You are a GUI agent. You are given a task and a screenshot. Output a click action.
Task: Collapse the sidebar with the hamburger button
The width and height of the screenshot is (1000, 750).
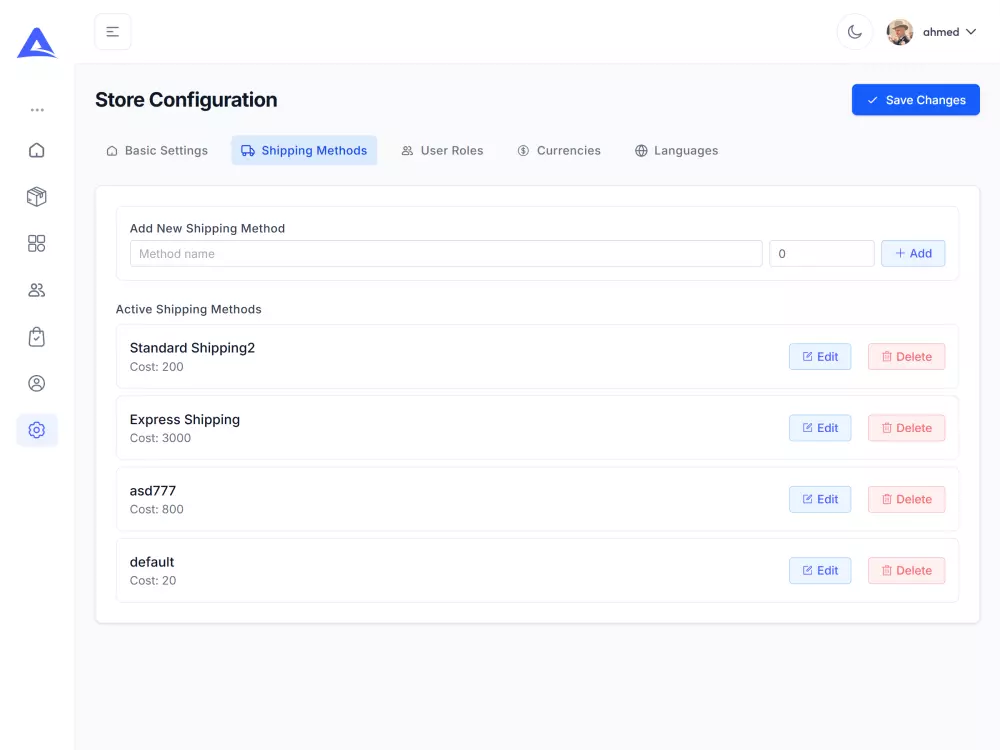[x=113, y=32]
